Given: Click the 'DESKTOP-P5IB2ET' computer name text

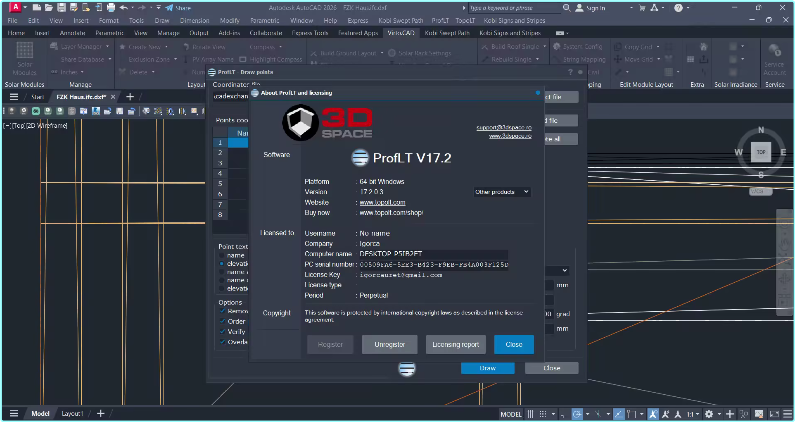Looking at the screenshot, I should pyautogui.click(x=390, y=254).
